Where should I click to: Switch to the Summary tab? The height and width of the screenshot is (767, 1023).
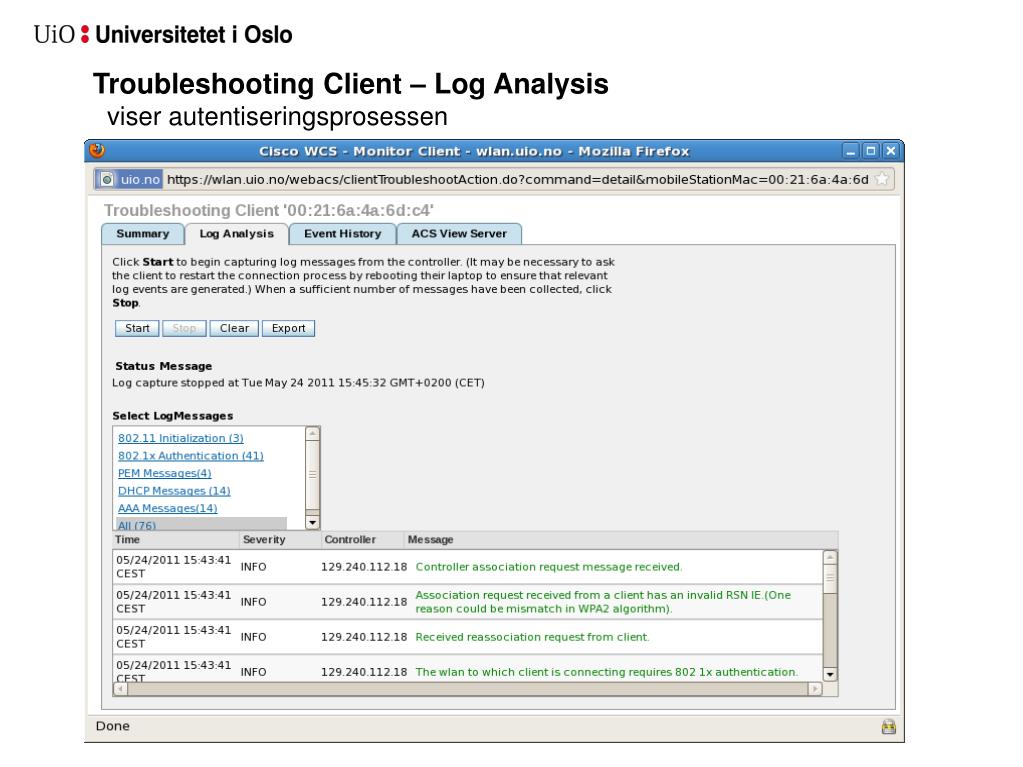coord(143,234)
